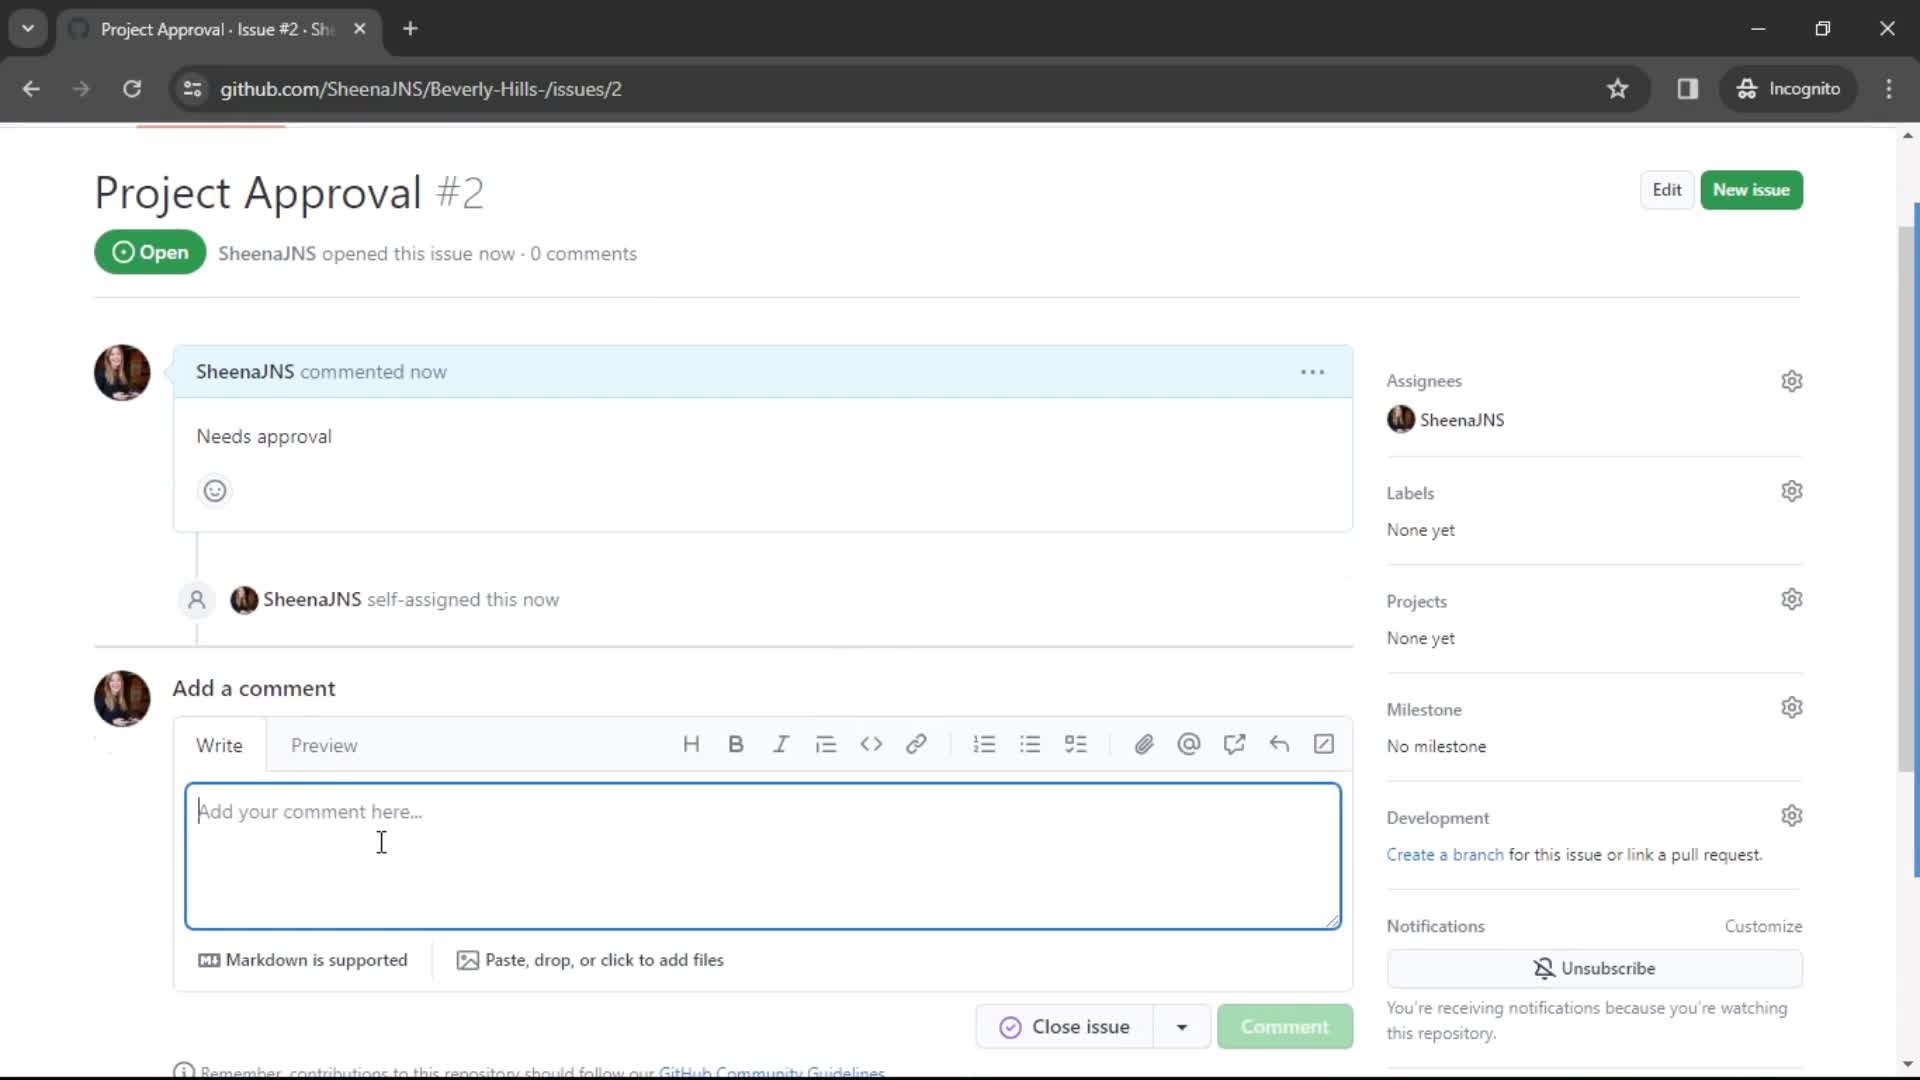Expand the Milestone settings options
This screenshot has width=1920, height=1080.
pyautogui.click(x=1792, y=708)
